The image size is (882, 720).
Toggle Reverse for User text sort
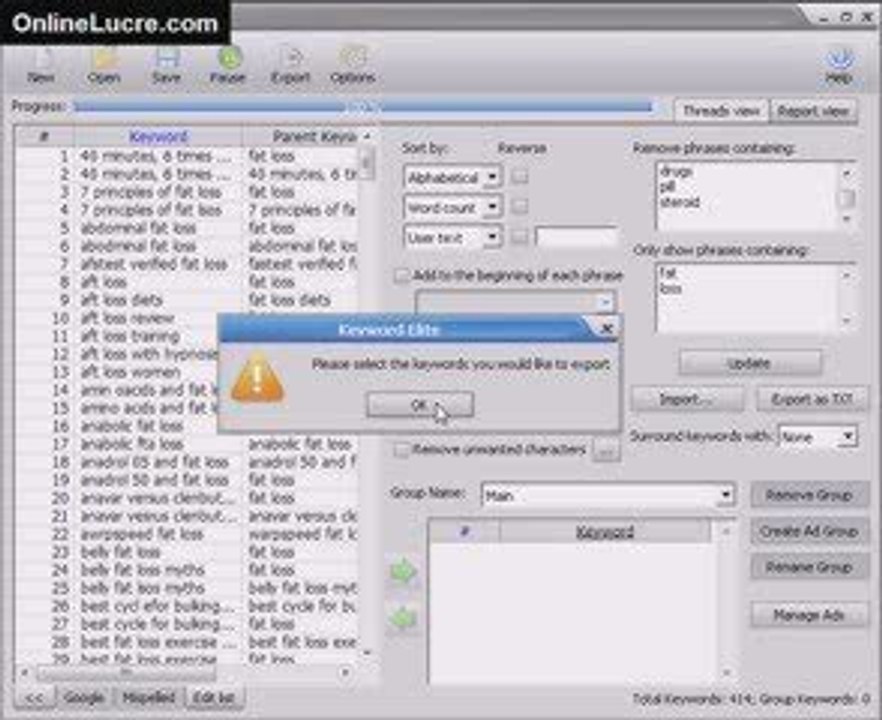520,237
